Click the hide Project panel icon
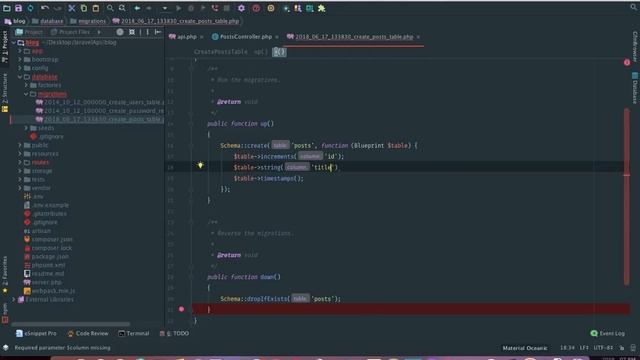Viewport: 640px width, 360px height. (158, 32)
